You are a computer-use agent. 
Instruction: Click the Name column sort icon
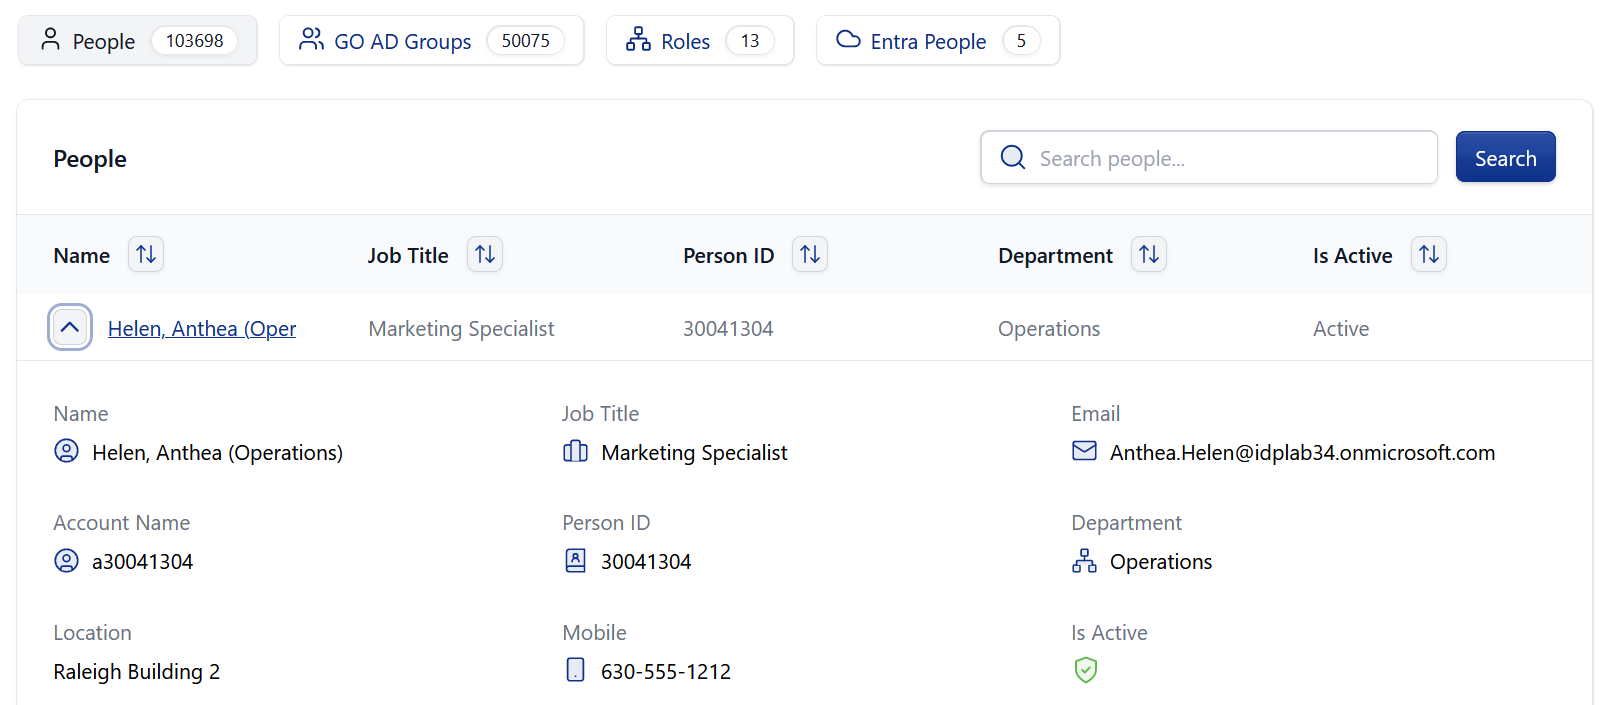pos(146,255)
